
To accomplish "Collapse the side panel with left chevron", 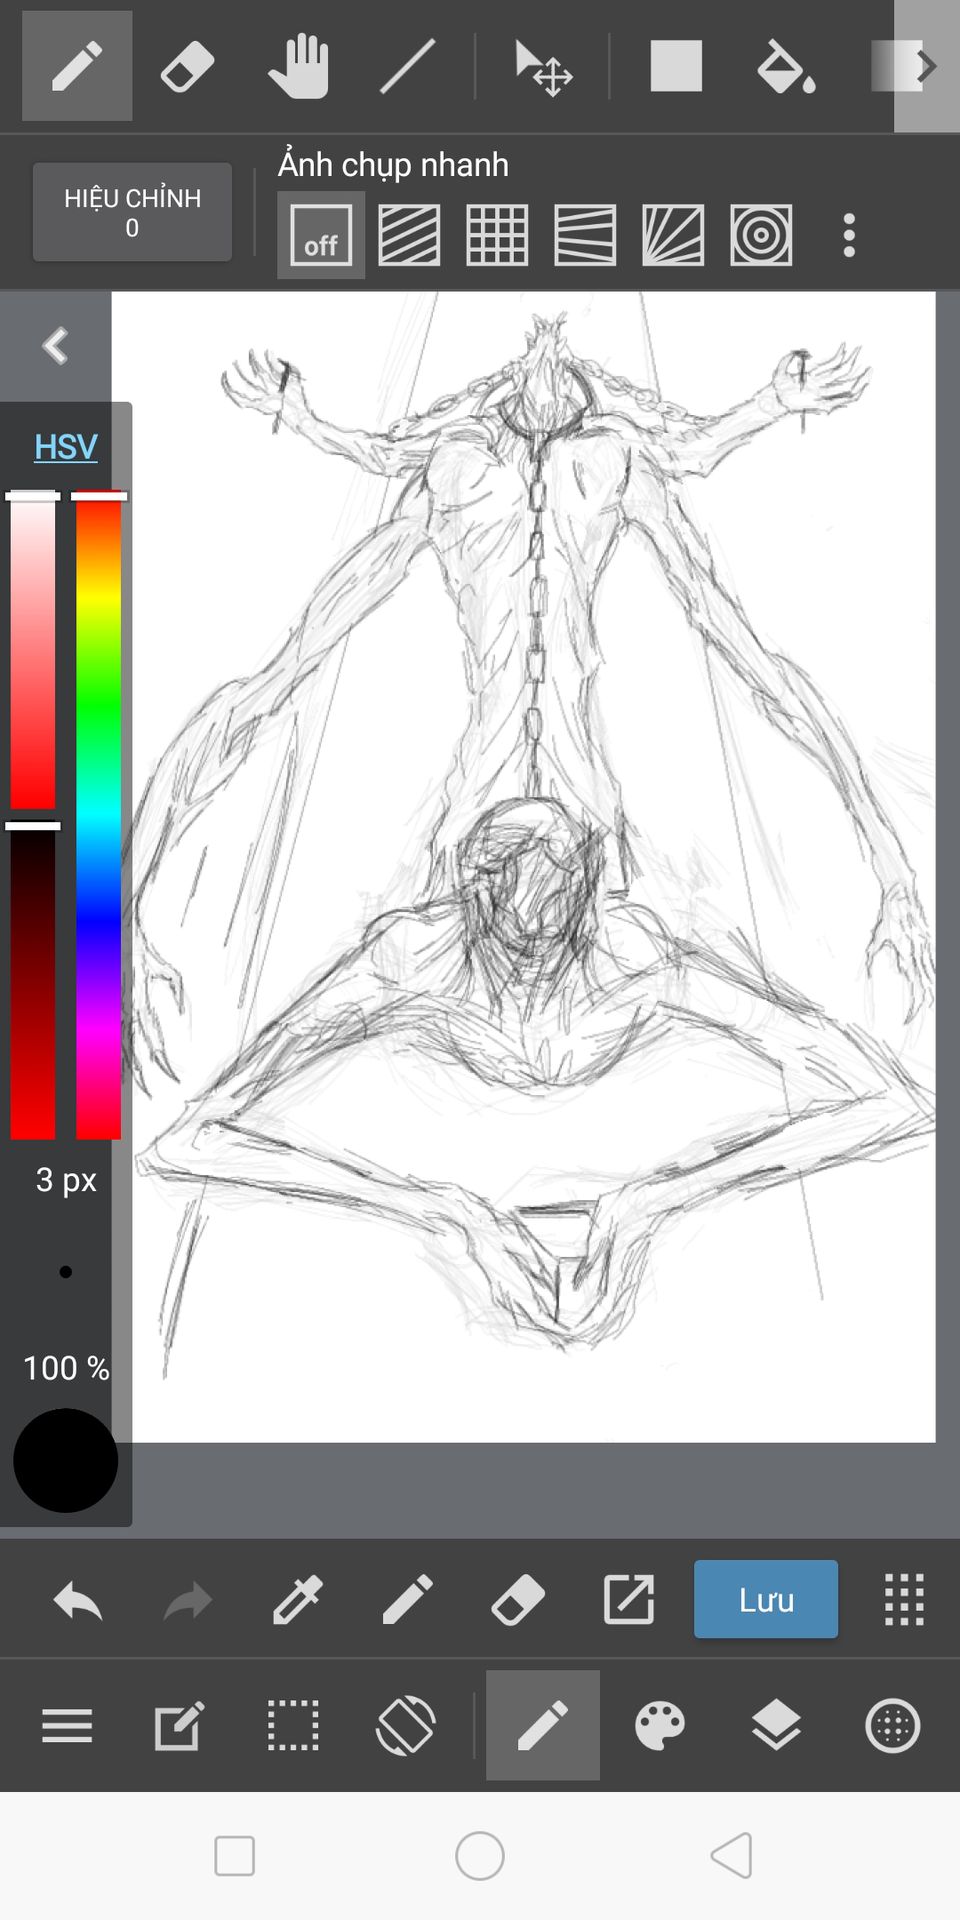I will pos(56,346).
